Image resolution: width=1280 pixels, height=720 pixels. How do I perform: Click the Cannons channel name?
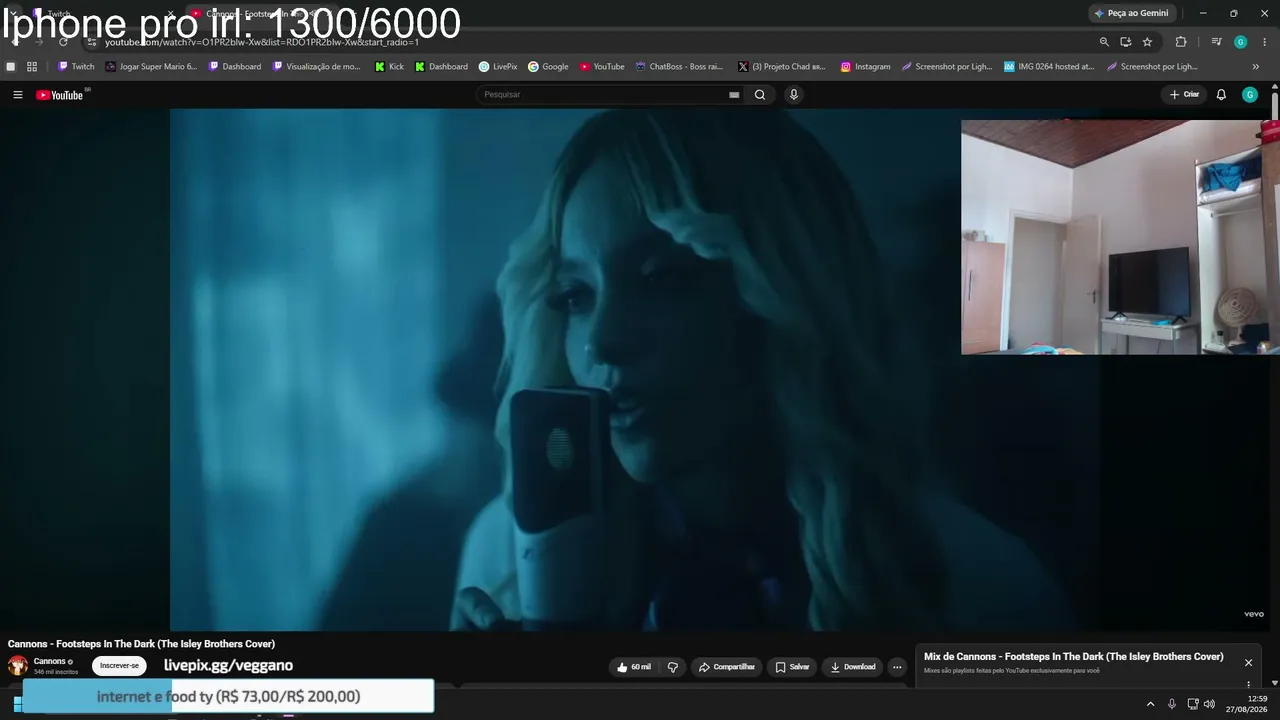pyautogui.click(x=49, y=661)
